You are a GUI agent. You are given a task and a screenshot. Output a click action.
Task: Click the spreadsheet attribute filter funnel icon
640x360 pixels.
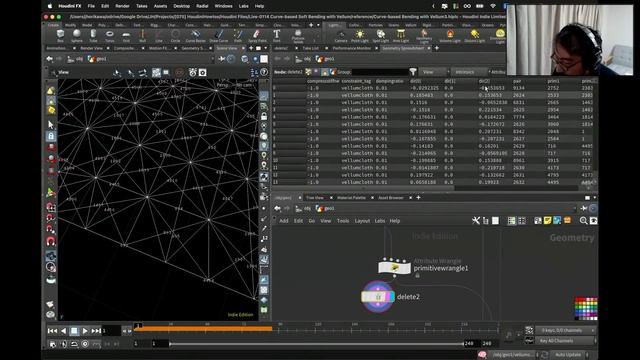click(413, 72)
